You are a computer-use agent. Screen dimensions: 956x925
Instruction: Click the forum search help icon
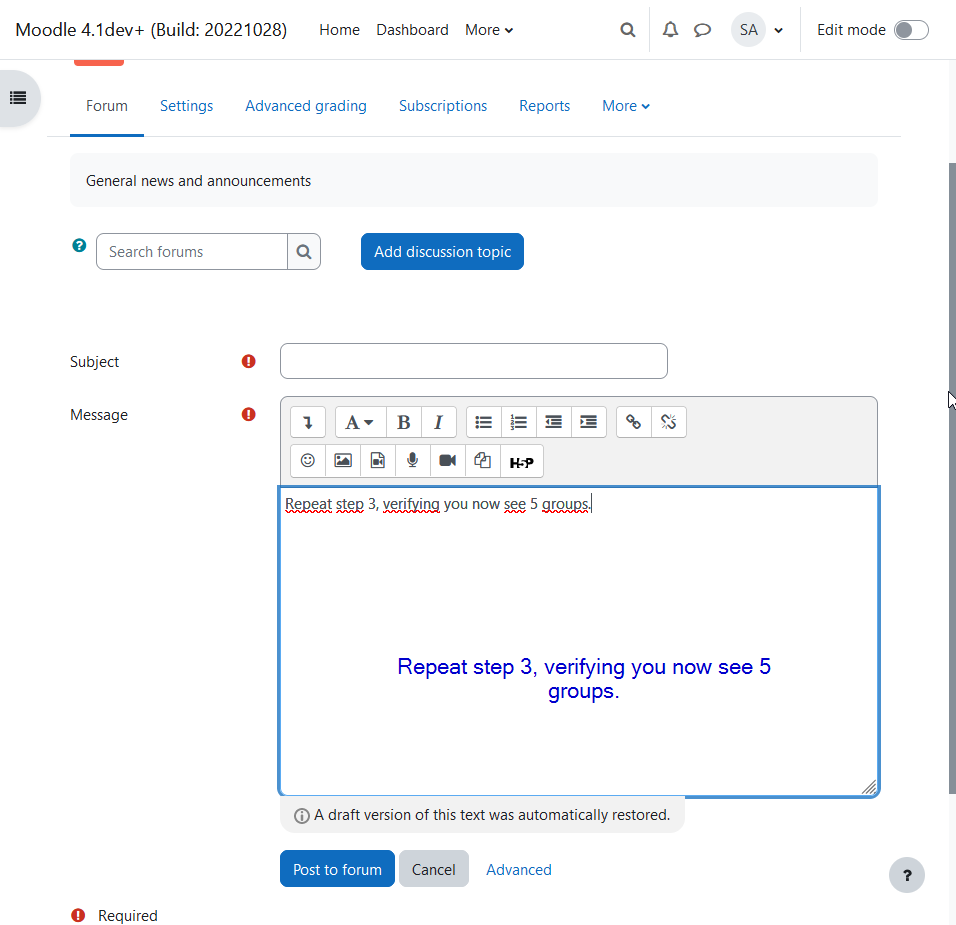pos(79,245)
